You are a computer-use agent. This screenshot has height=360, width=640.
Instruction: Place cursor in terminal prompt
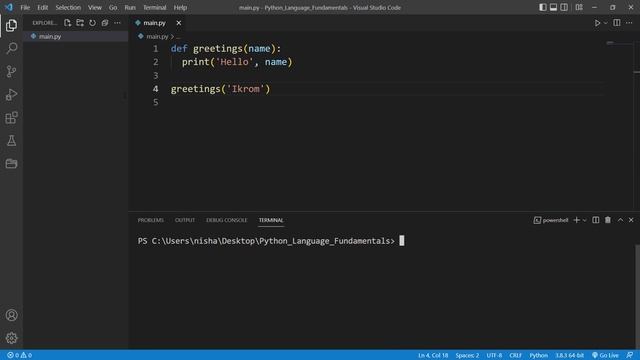point(402,241)
